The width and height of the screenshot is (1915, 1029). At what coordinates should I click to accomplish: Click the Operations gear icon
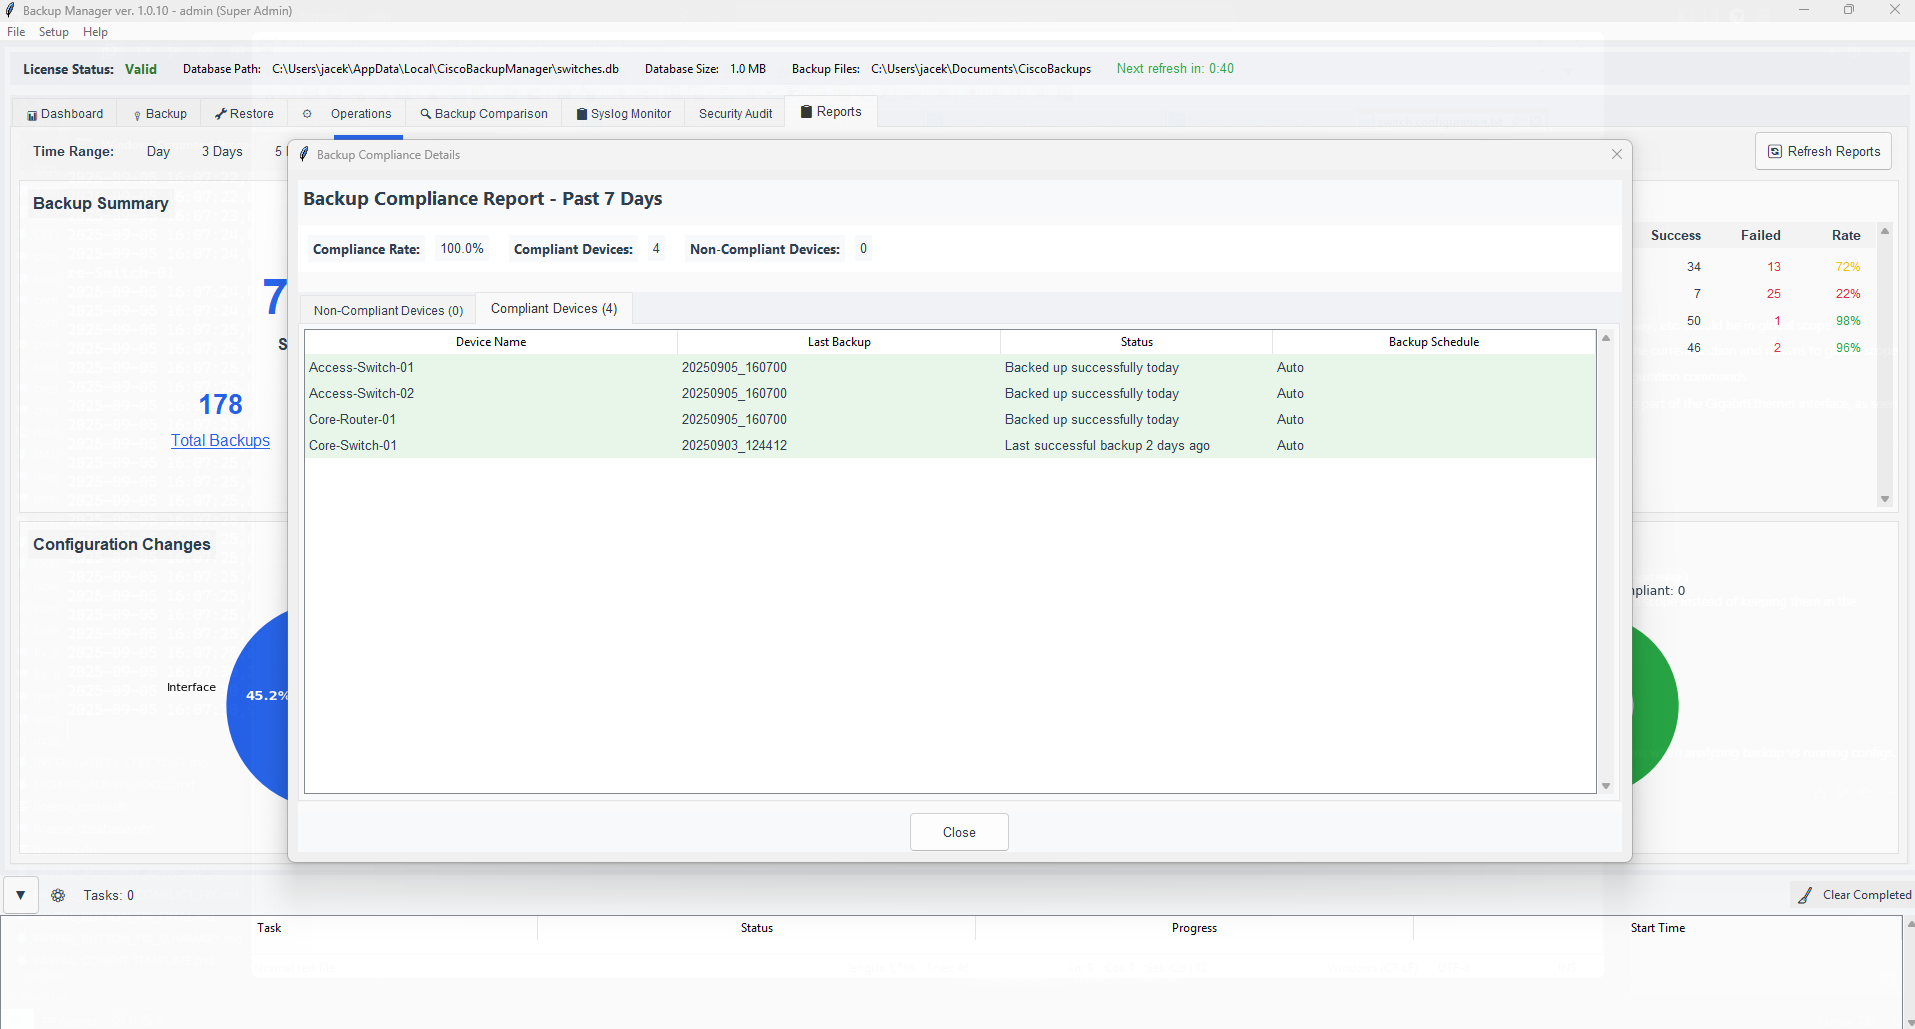point(307,113)
